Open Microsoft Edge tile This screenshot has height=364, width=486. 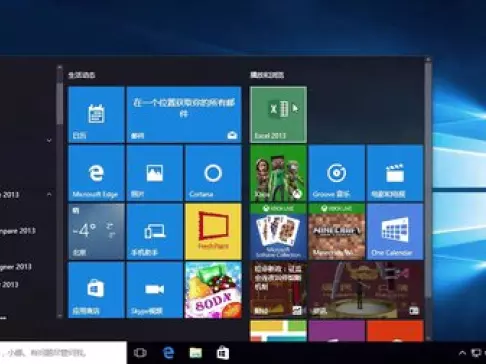96,173
